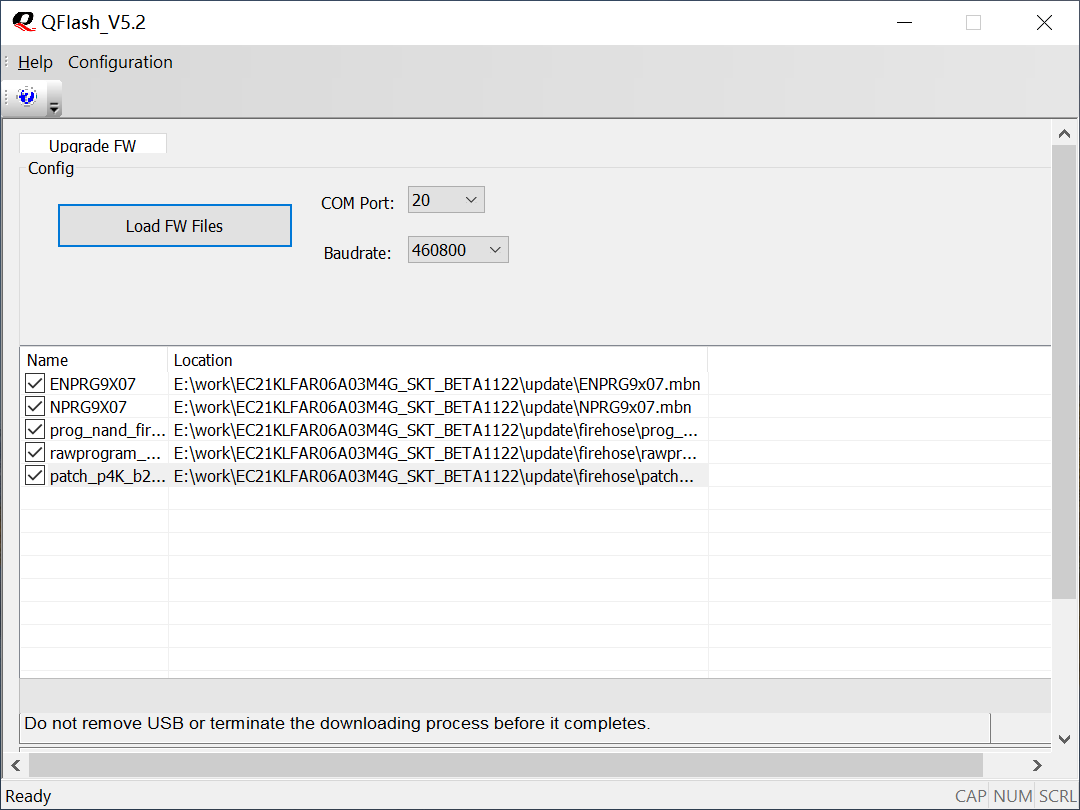Click the NPRG9X07 name text
This screenshot has width=1080, height=810.
tap(88, 407)
